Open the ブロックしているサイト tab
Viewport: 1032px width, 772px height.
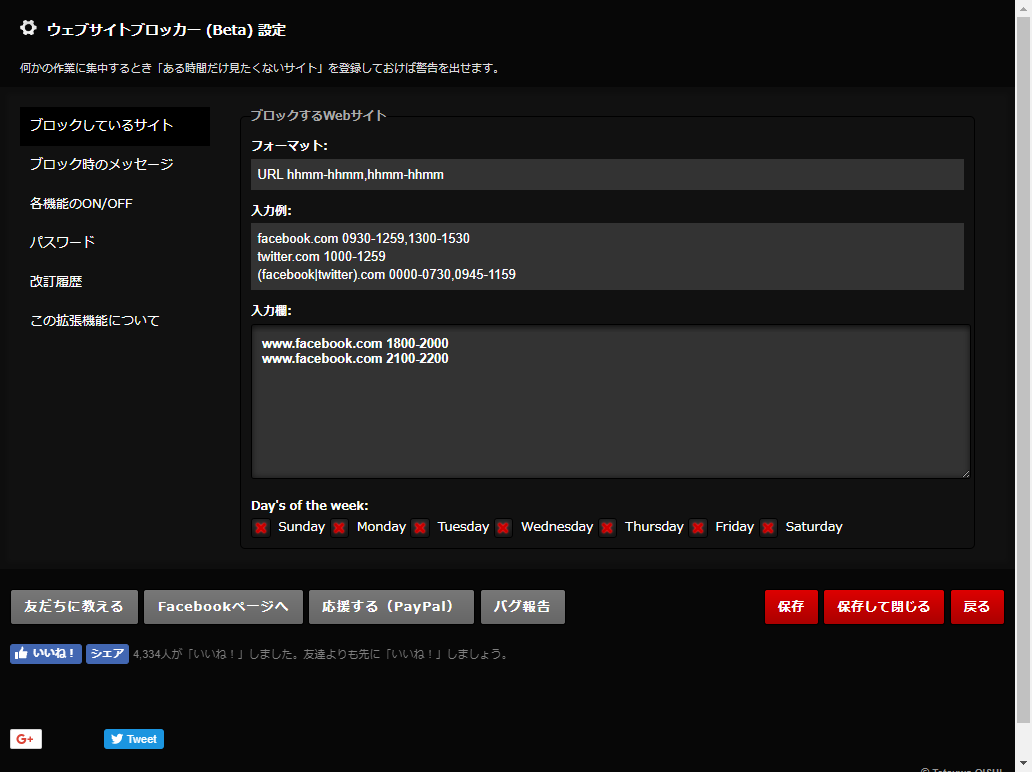[115, 126]
